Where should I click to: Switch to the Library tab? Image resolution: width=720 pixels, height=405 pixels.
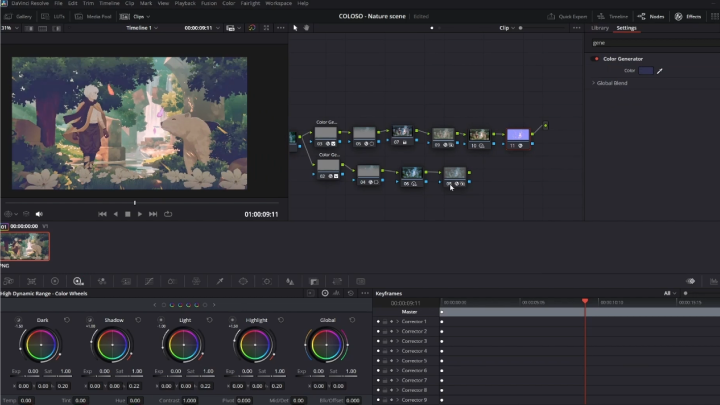[600, 28]
